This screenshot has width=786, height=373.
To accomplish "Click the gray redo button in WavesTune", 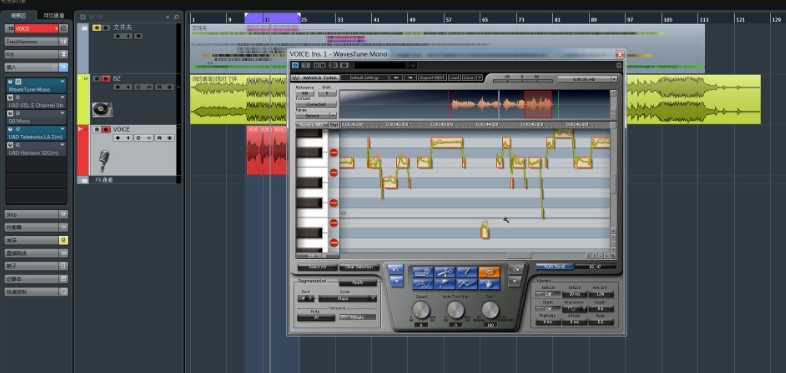I will pos(516,269).
